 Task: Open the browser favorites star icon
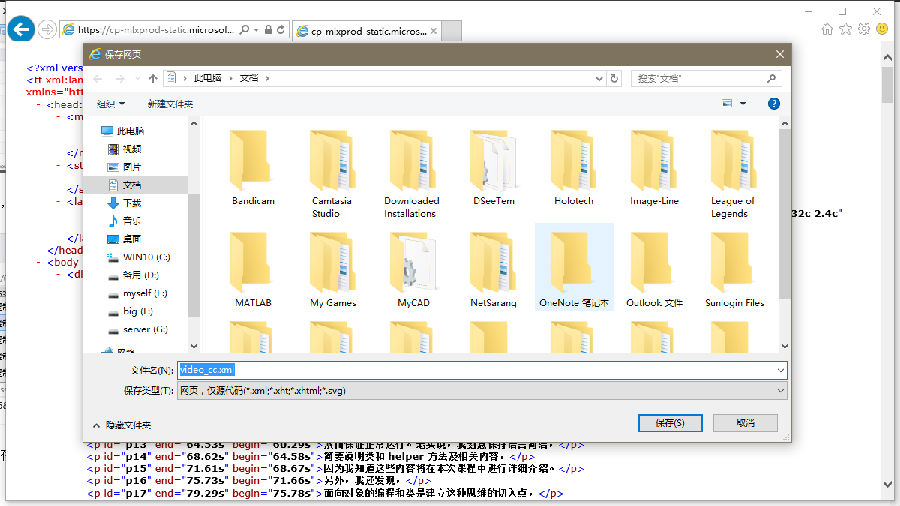click(845, 29)
